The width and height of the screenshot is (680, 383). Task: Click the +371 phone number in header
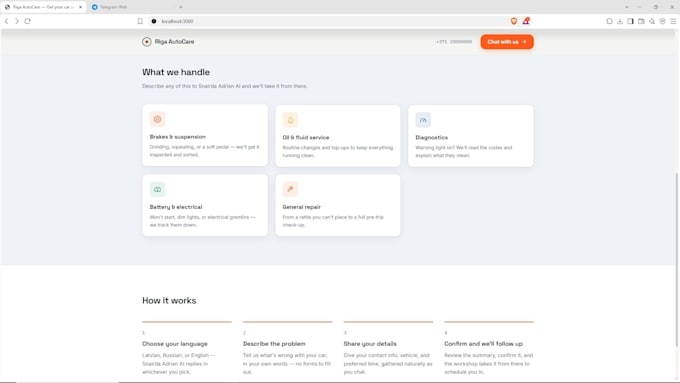[454, 42]
